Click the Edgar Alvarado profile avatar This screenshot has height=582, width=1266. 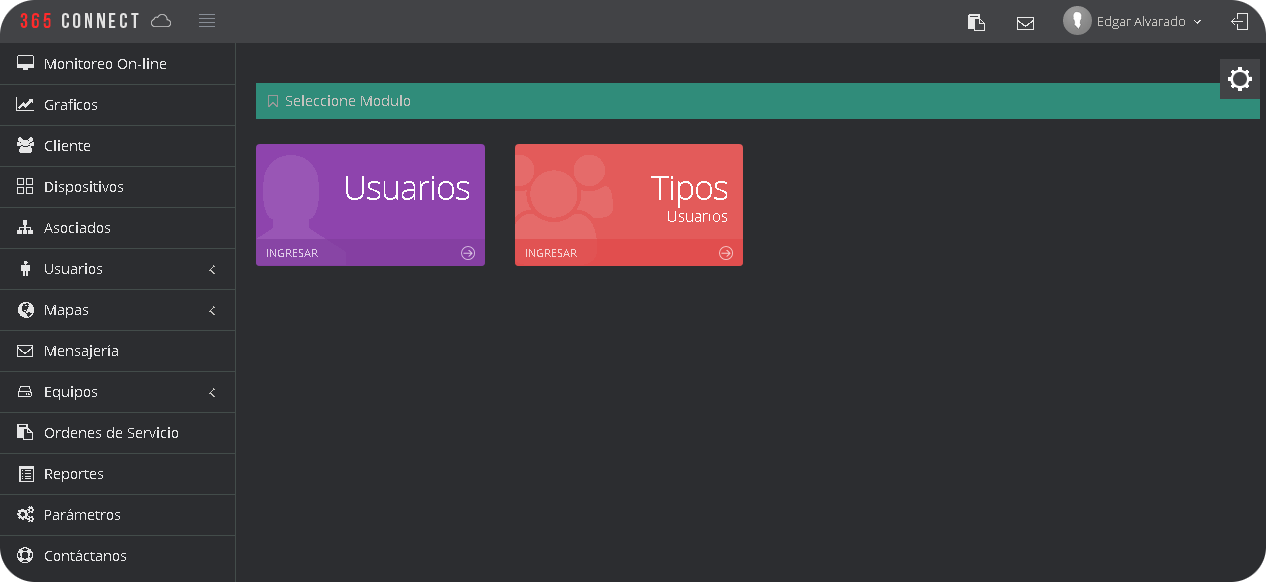pos(1077,21)
